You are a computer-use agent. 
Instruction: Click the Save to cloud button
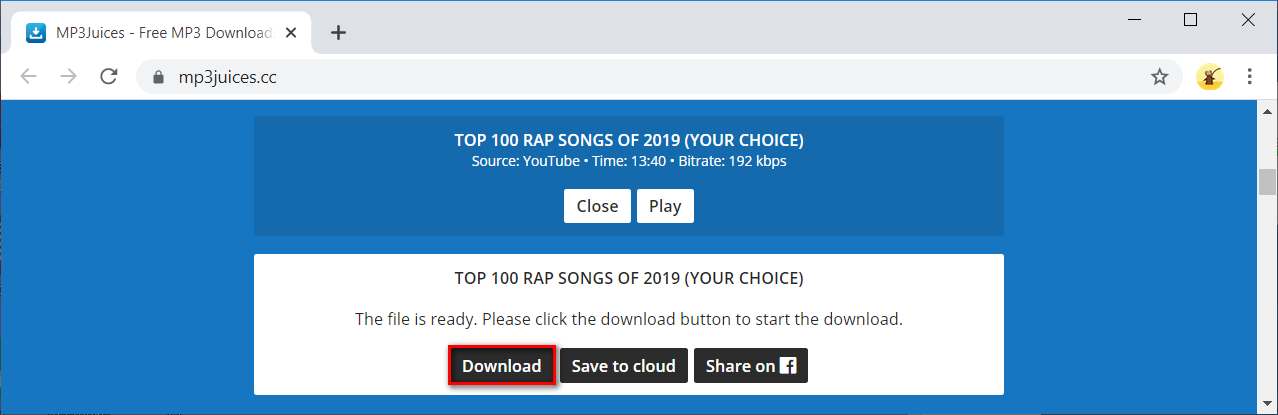click(x=623, y=366)
